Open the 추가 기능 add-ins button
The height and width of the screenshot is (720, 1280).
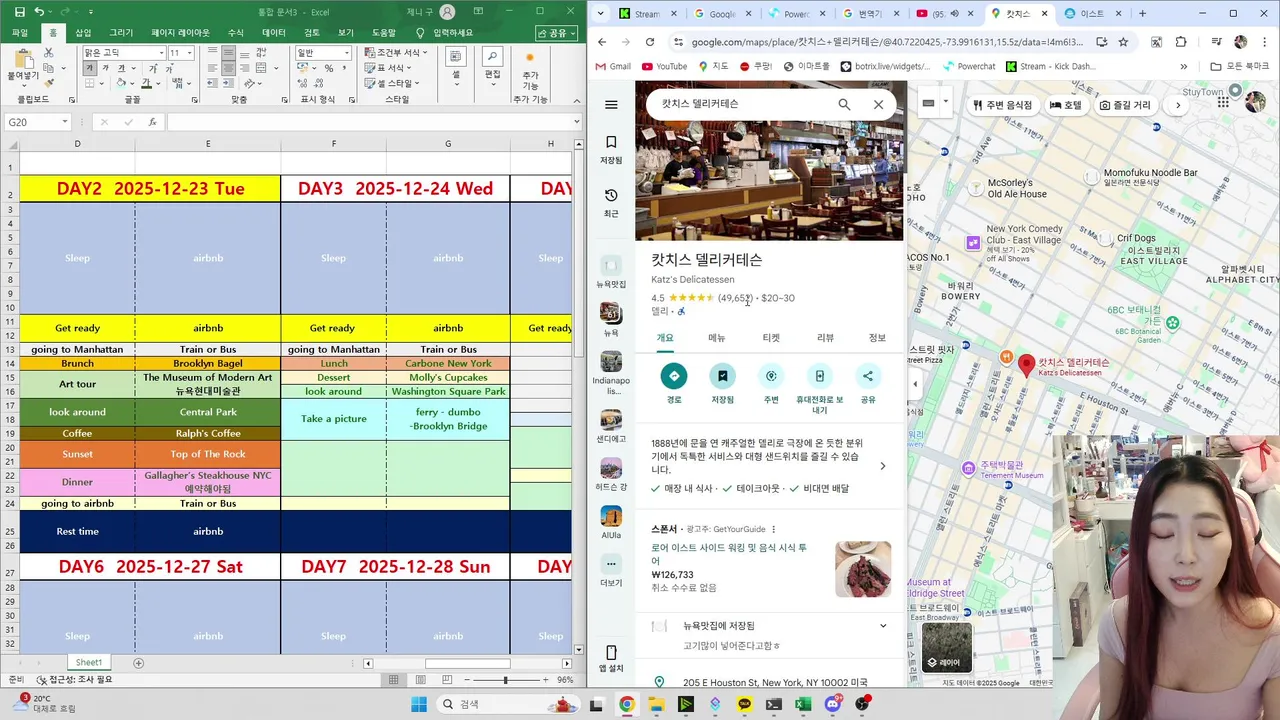click(x=530, y=72)
